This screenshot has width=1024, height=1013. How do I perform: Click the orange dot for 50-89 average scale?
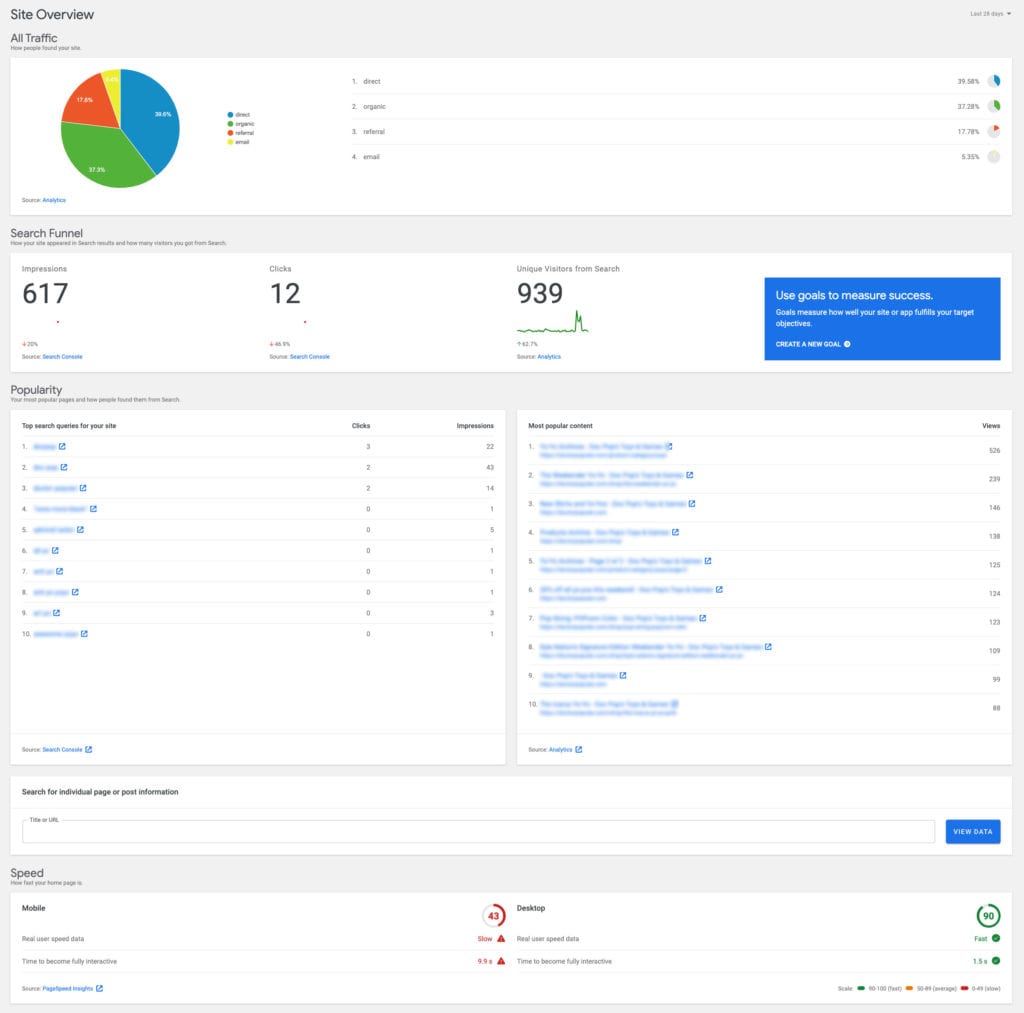(909, 988)
